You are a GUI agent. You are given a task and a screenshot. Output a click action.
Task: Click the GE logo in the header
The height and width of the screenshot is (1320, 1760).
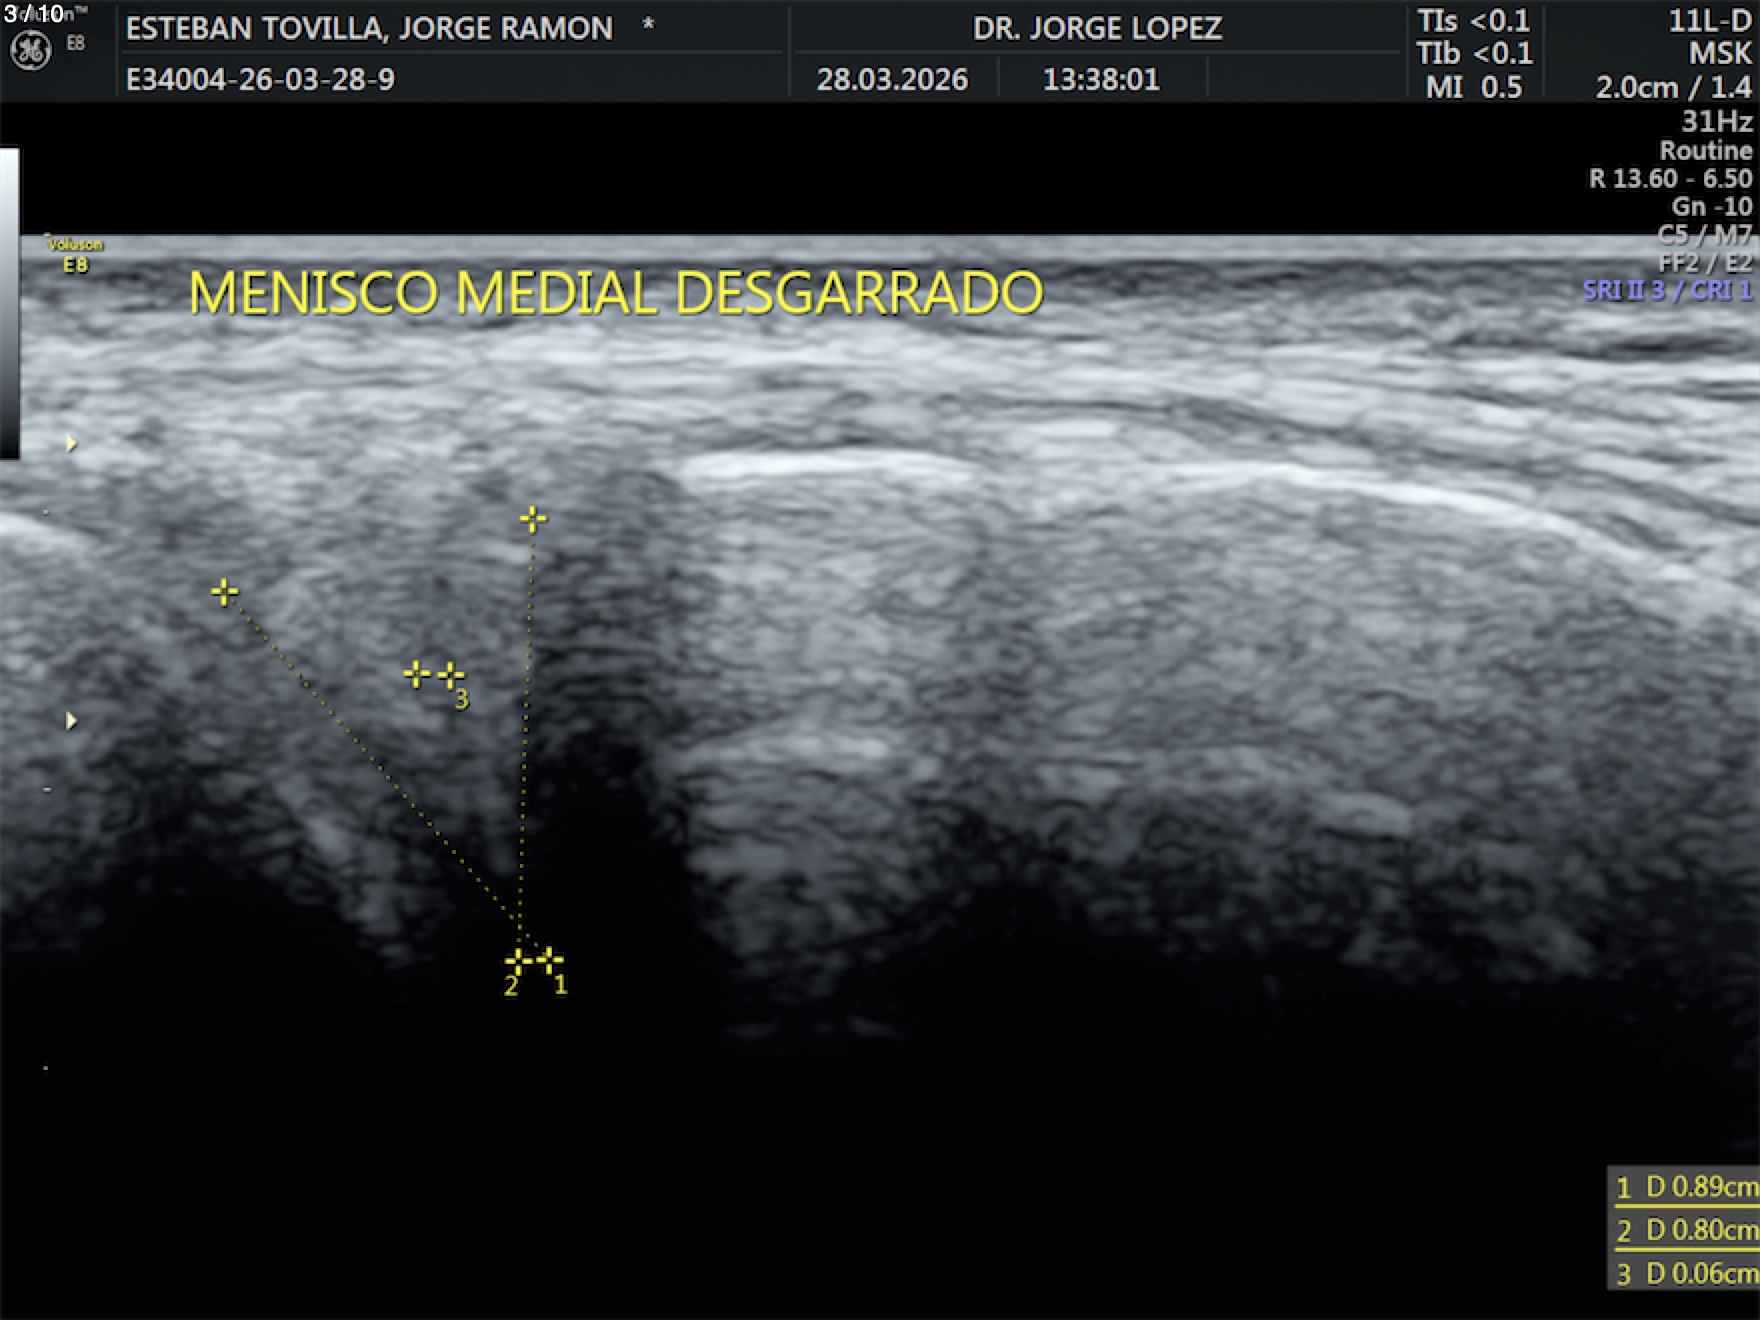click(x=30, y=50)
